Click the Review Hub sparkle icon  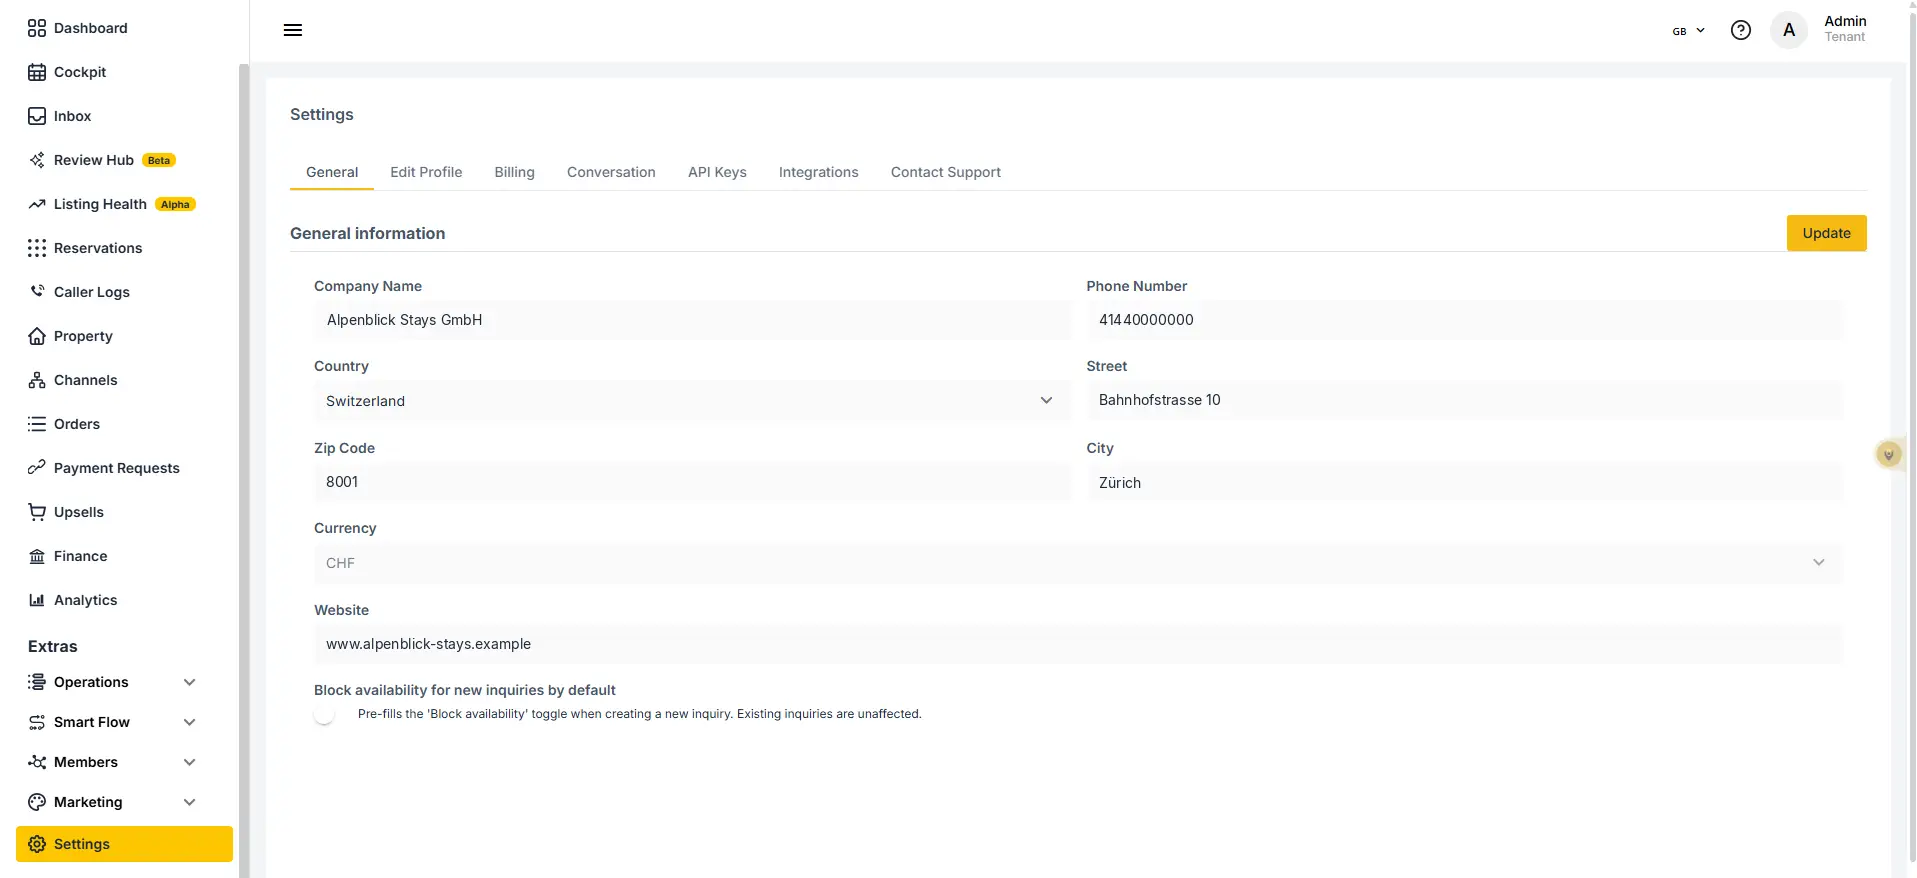[x=37, y=160]
